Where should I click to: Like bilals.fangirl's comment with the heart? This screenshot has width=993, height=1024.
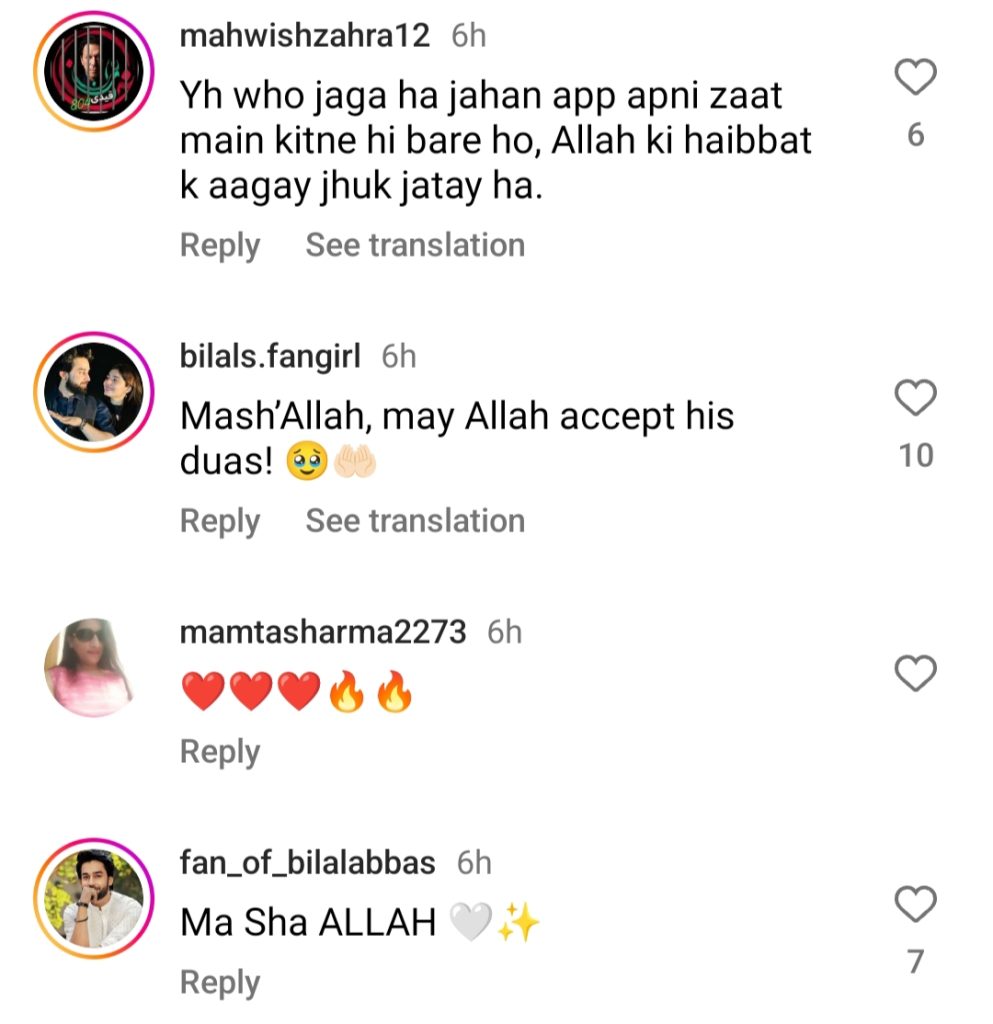(915, 398)
